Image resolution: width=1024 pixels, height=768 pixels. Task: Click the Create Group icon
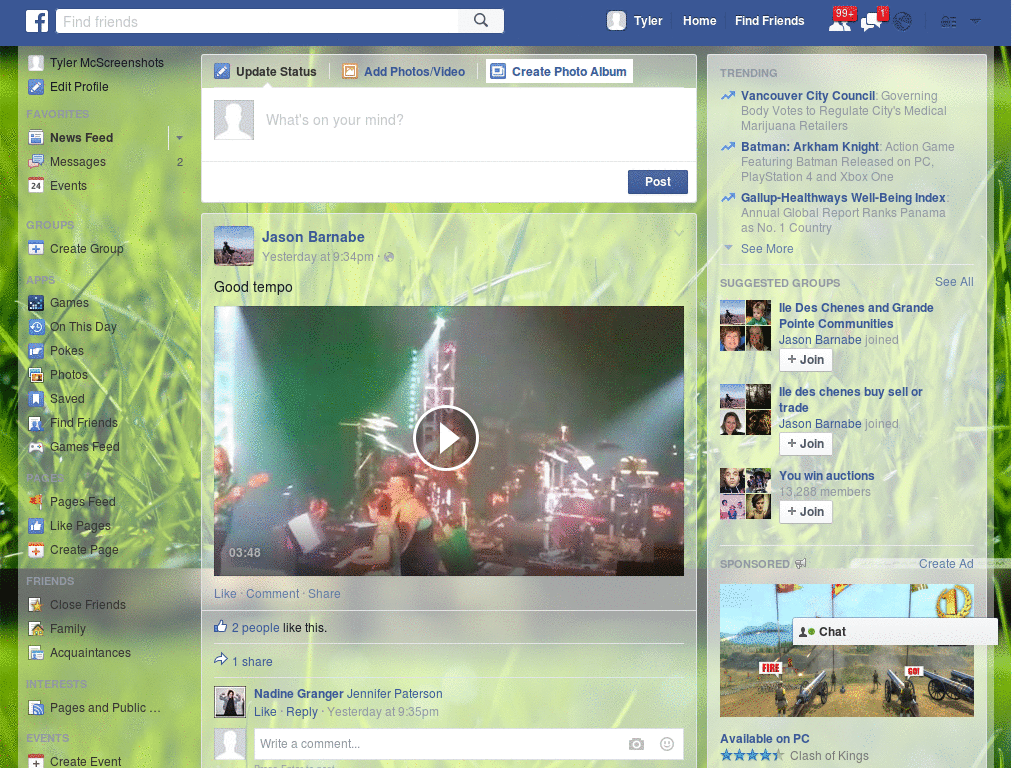coord(36,249)
